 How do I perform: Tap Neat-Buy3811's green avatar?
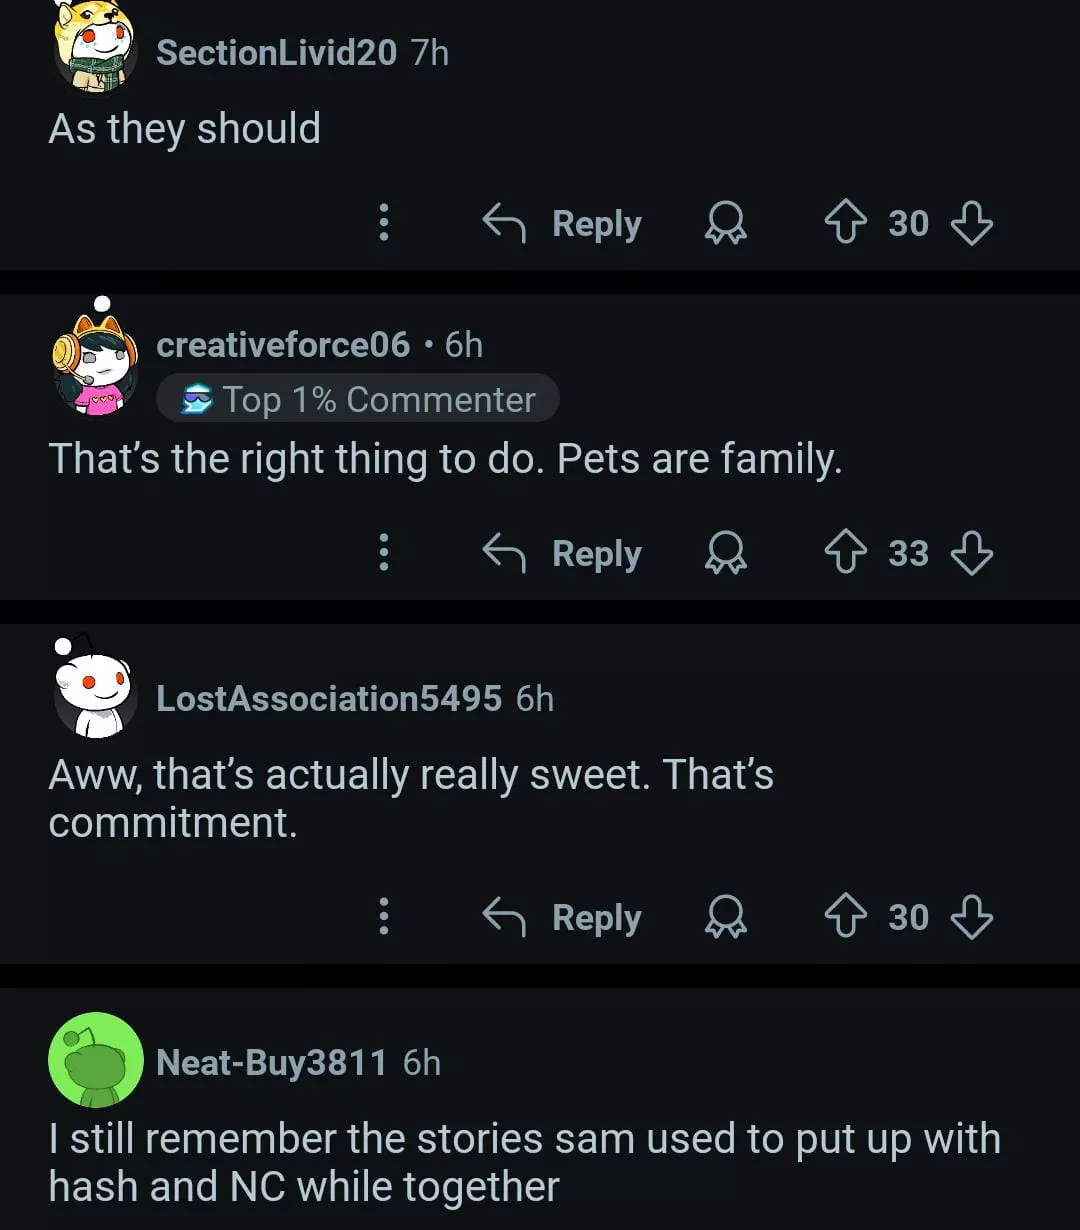point(96,1060)
